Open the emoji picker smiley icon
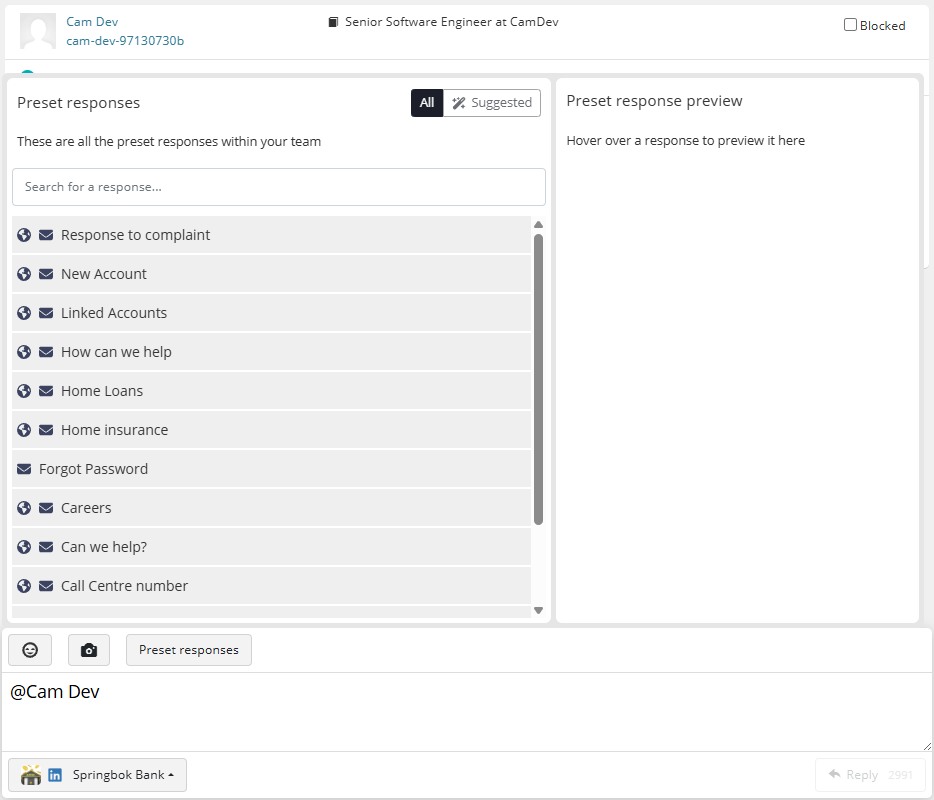 point(30,650)
